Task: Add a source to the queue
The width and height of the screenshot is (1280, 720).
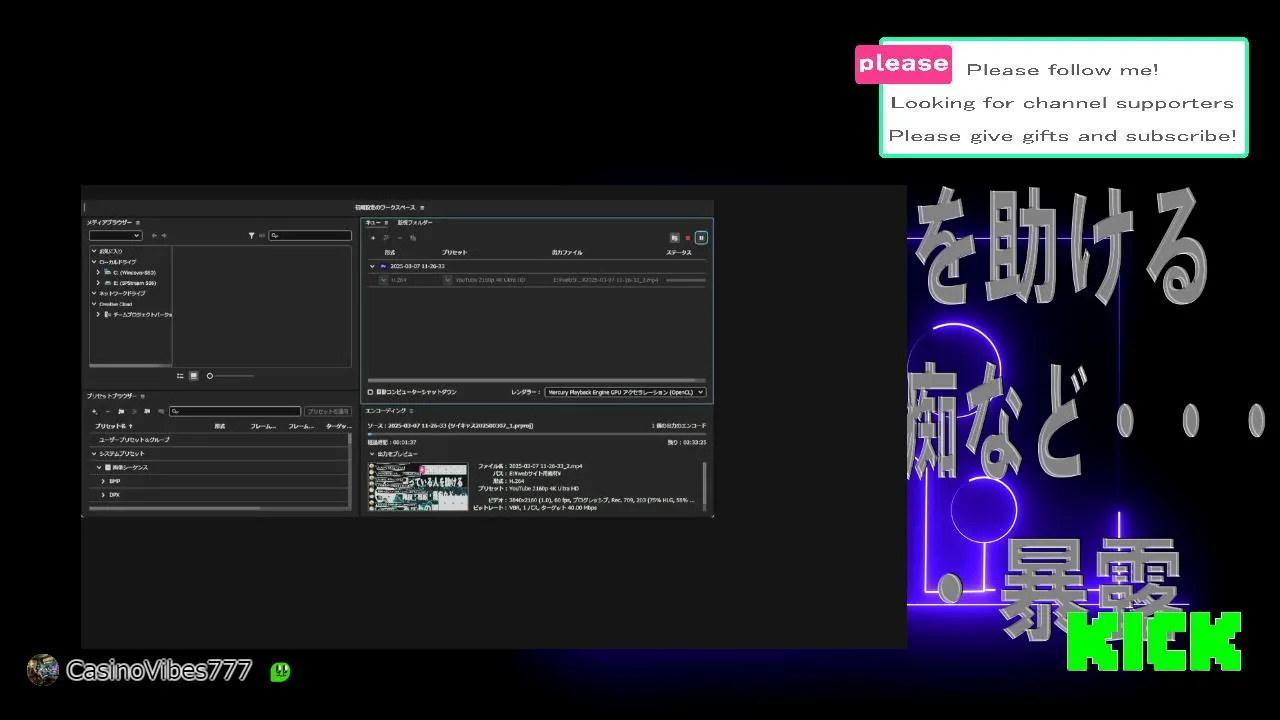Action: pos(373,238)
